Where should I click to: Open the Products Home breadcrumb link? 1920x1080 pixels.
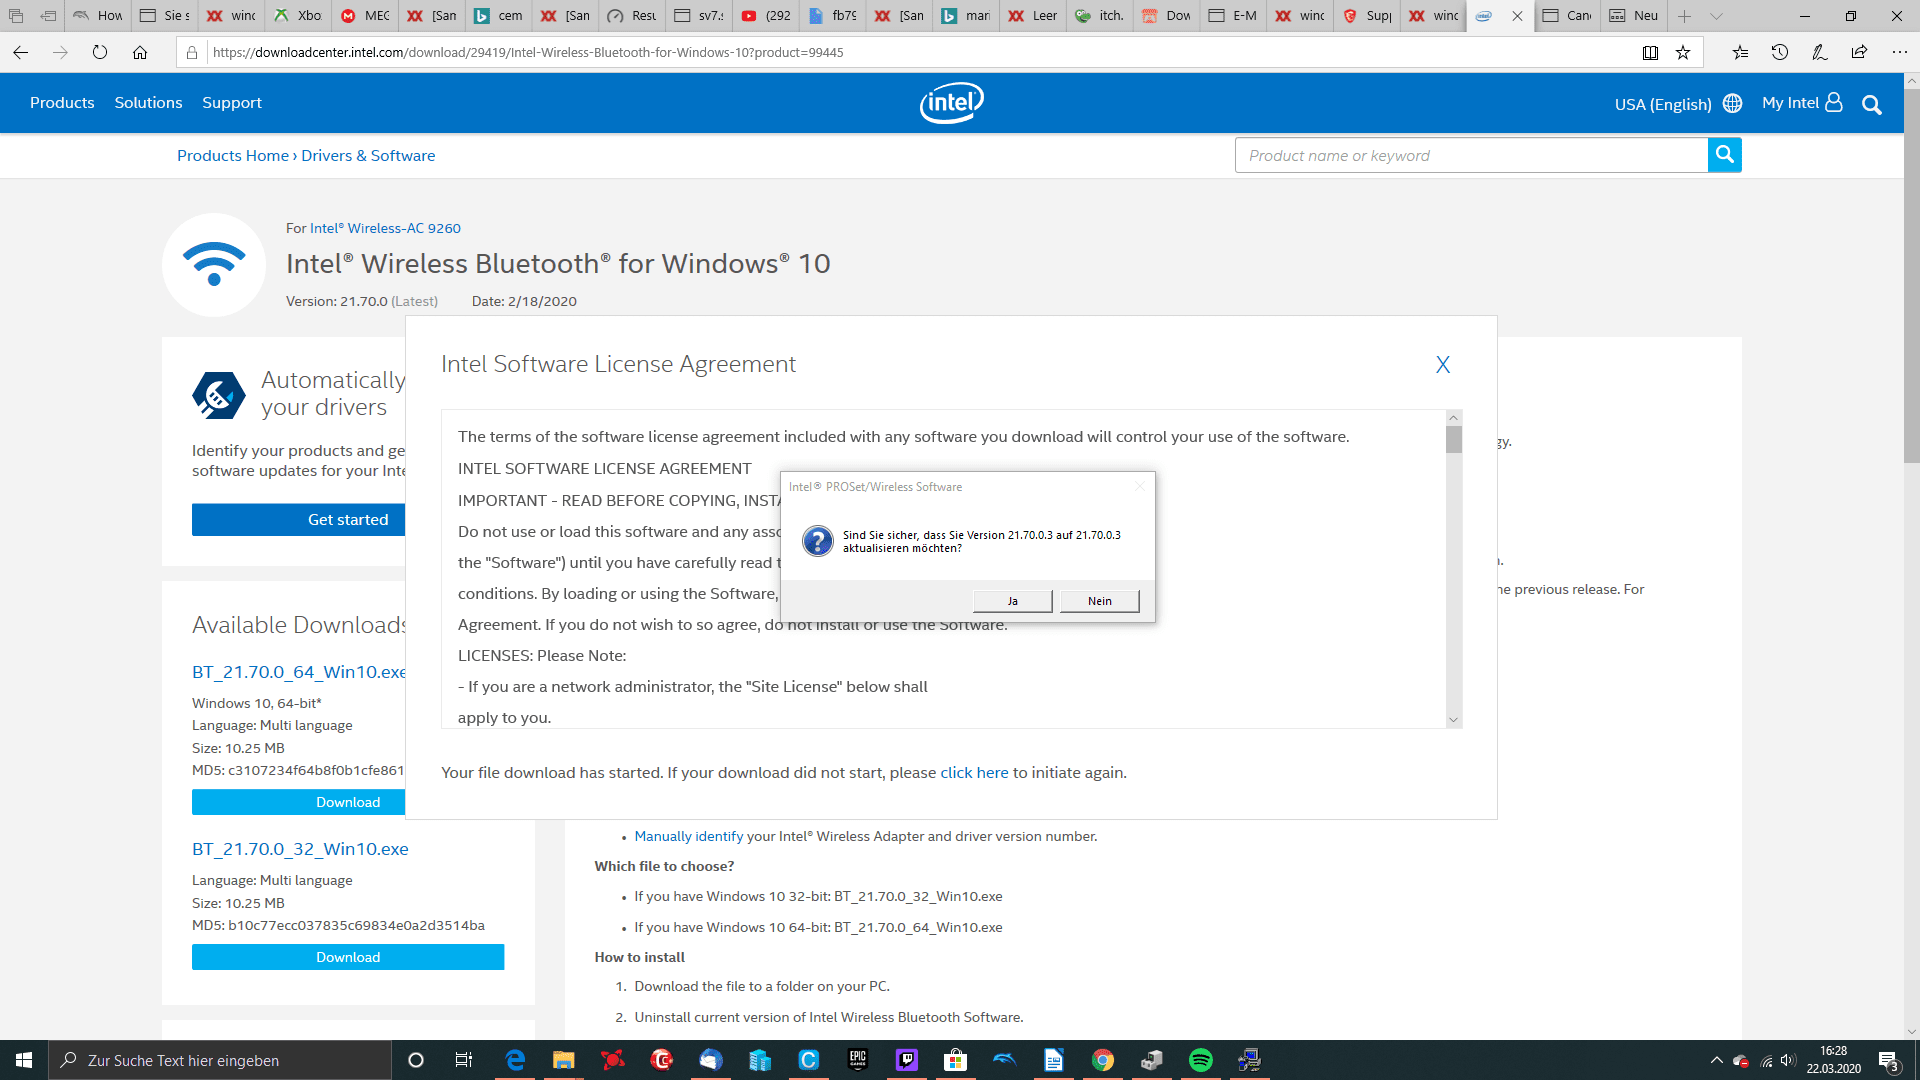233,156
